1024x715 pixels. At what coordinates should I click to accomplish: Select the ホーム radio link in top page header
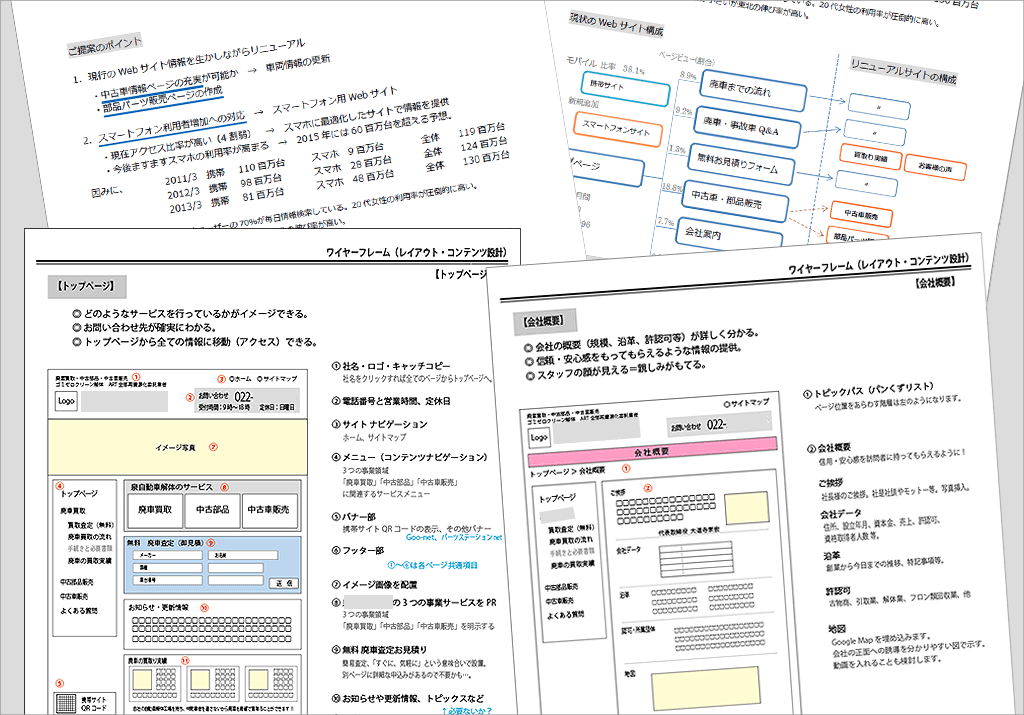point(238,379)
